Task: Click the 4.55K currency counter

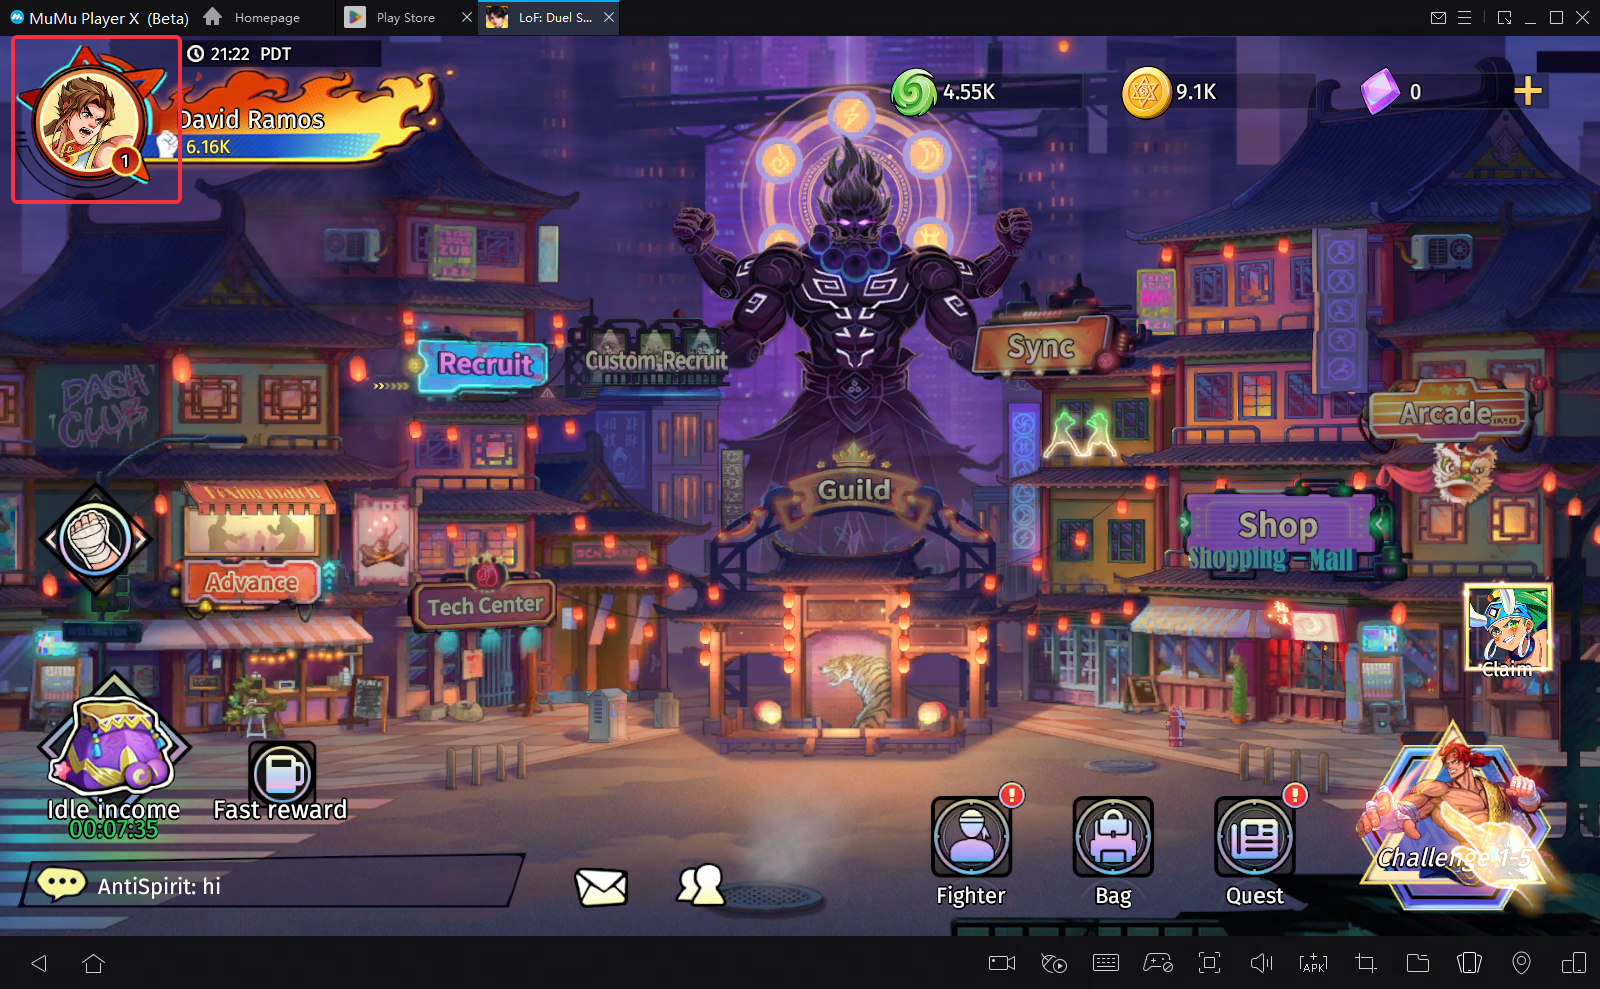Action: click(x=969, y=92)
